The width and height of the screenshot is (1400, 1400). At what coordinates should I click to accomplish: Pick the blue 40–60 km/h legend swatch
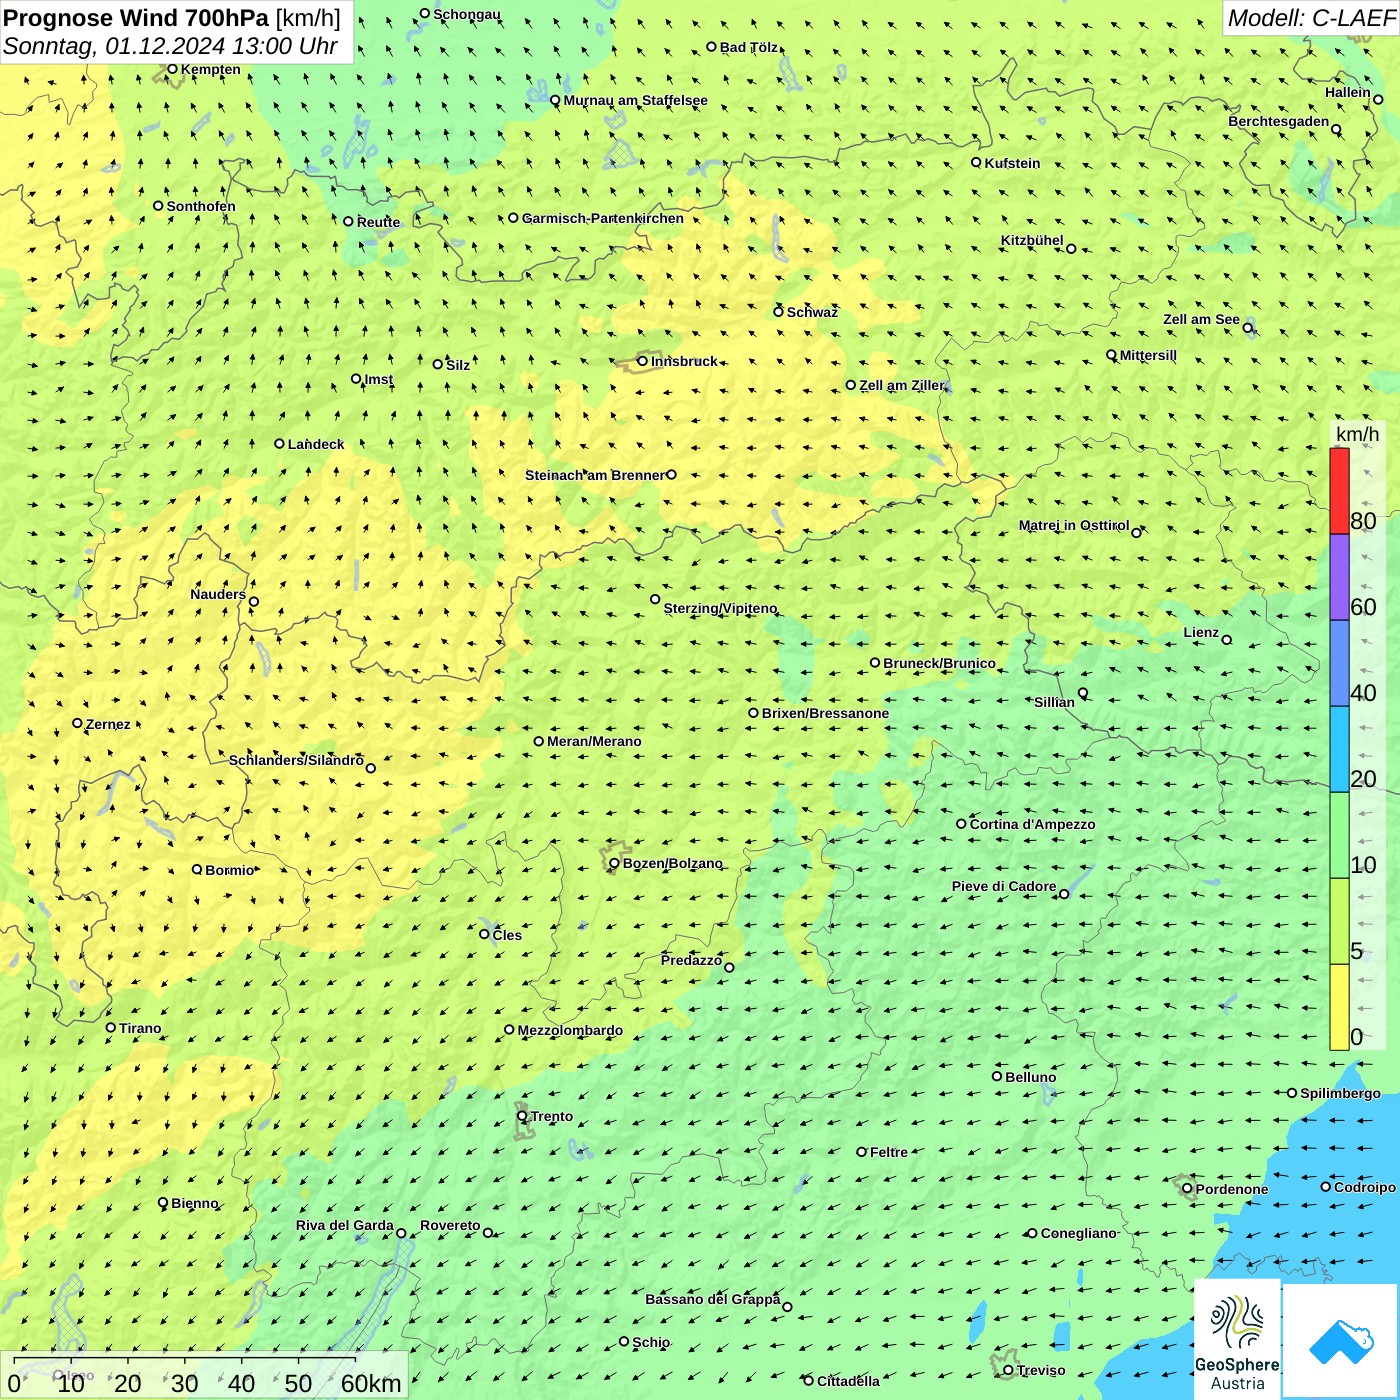click(1339, 664)
